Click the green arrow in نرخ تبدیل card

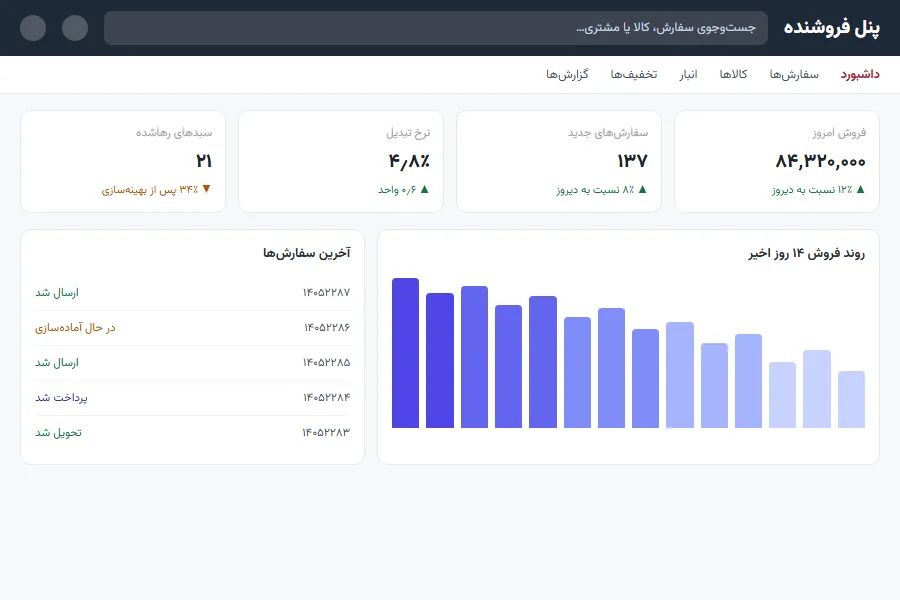pos(424,189)
